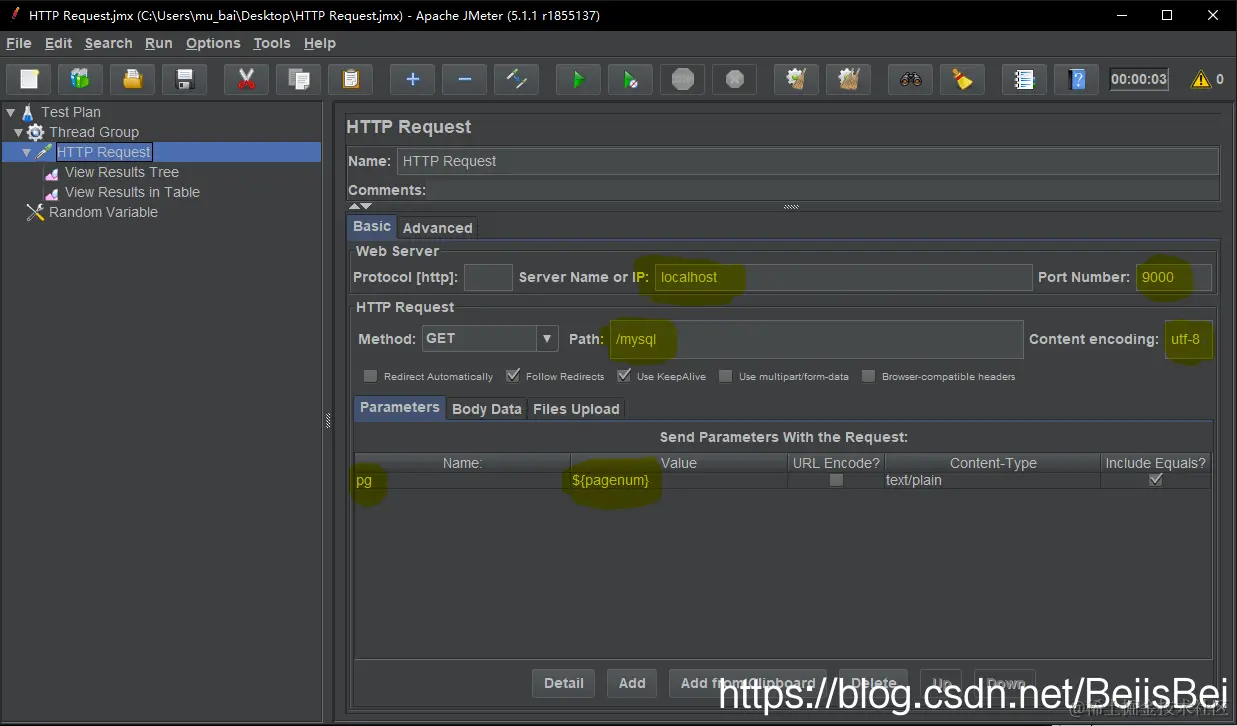The height and width of the screenshot is (726, 1237).
Task: Toggle Follow Redirects checkbox
Action: 513,376
